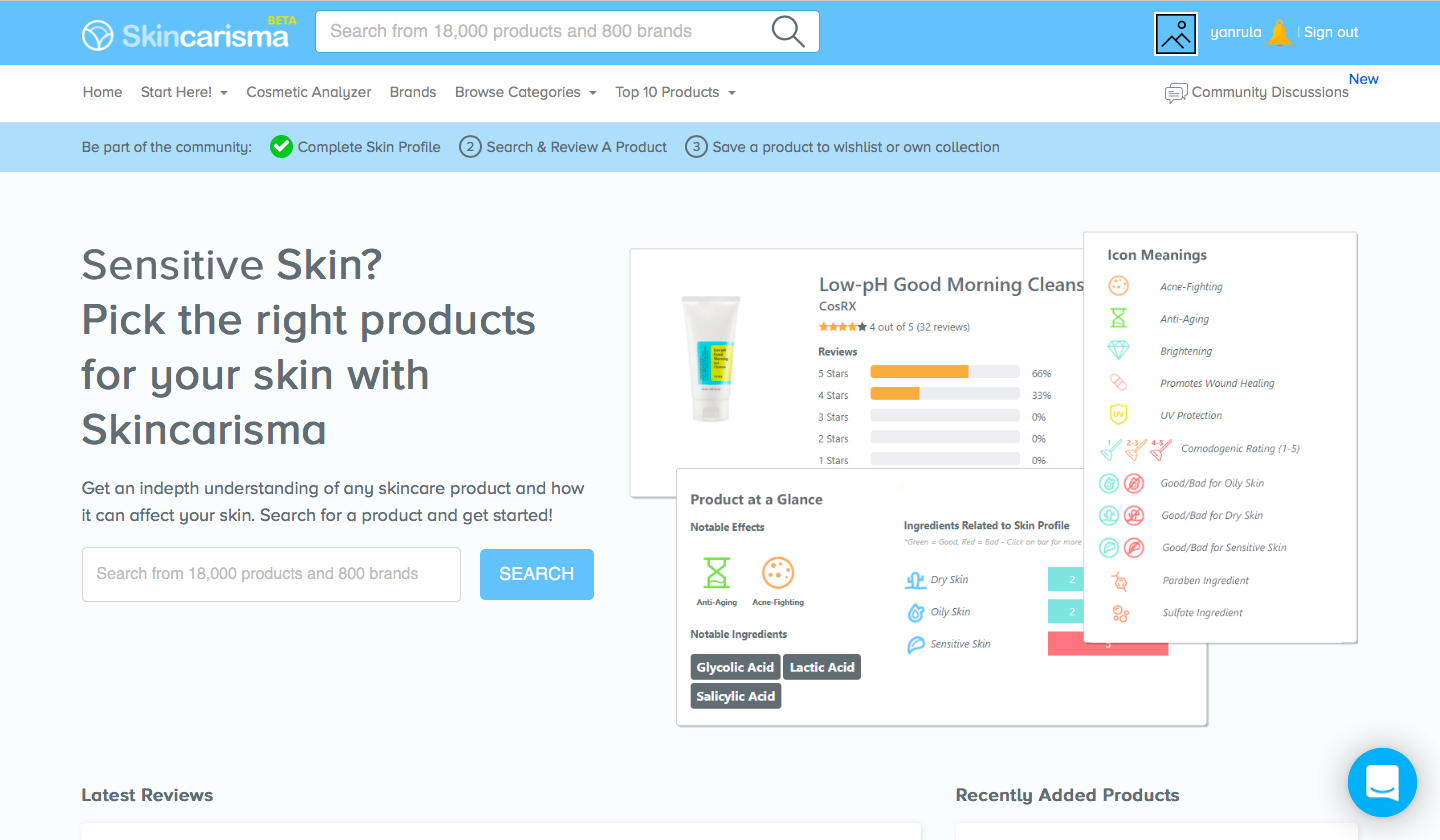Image resolution: width=1440 pixels, height=840 pixels.
Task: Click the Low-pH Good Morning Cleanser title
Action: (x=951, y=285)
